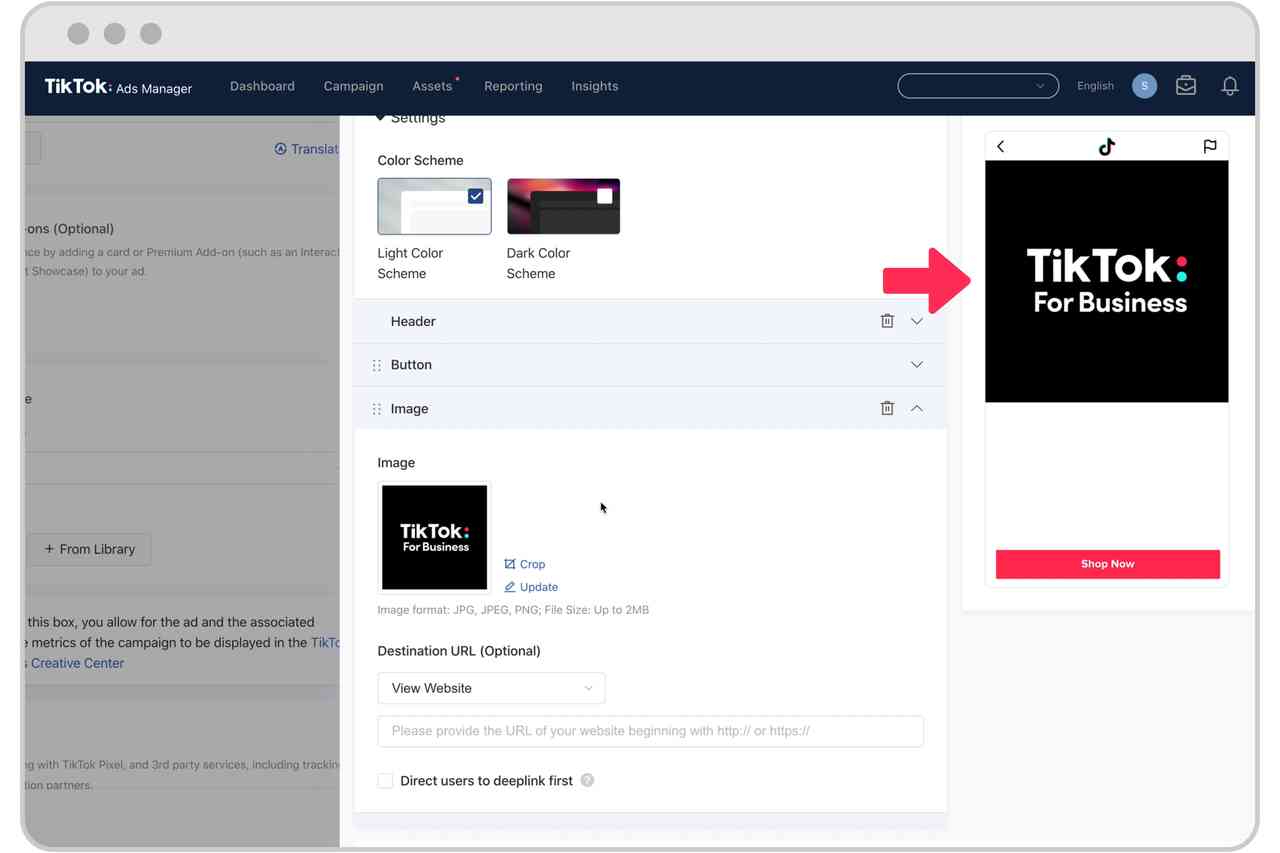Click the Light Color Scheme thumbnail

434,206
